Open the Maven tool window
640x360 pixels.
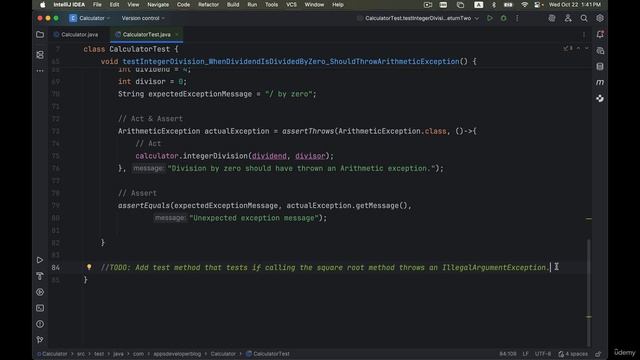600,82
